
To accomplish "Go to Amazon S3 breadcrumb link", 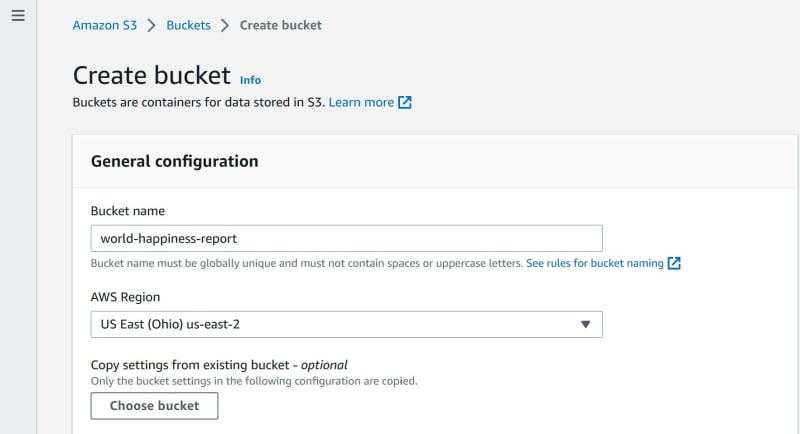I will tap(105, 25).
